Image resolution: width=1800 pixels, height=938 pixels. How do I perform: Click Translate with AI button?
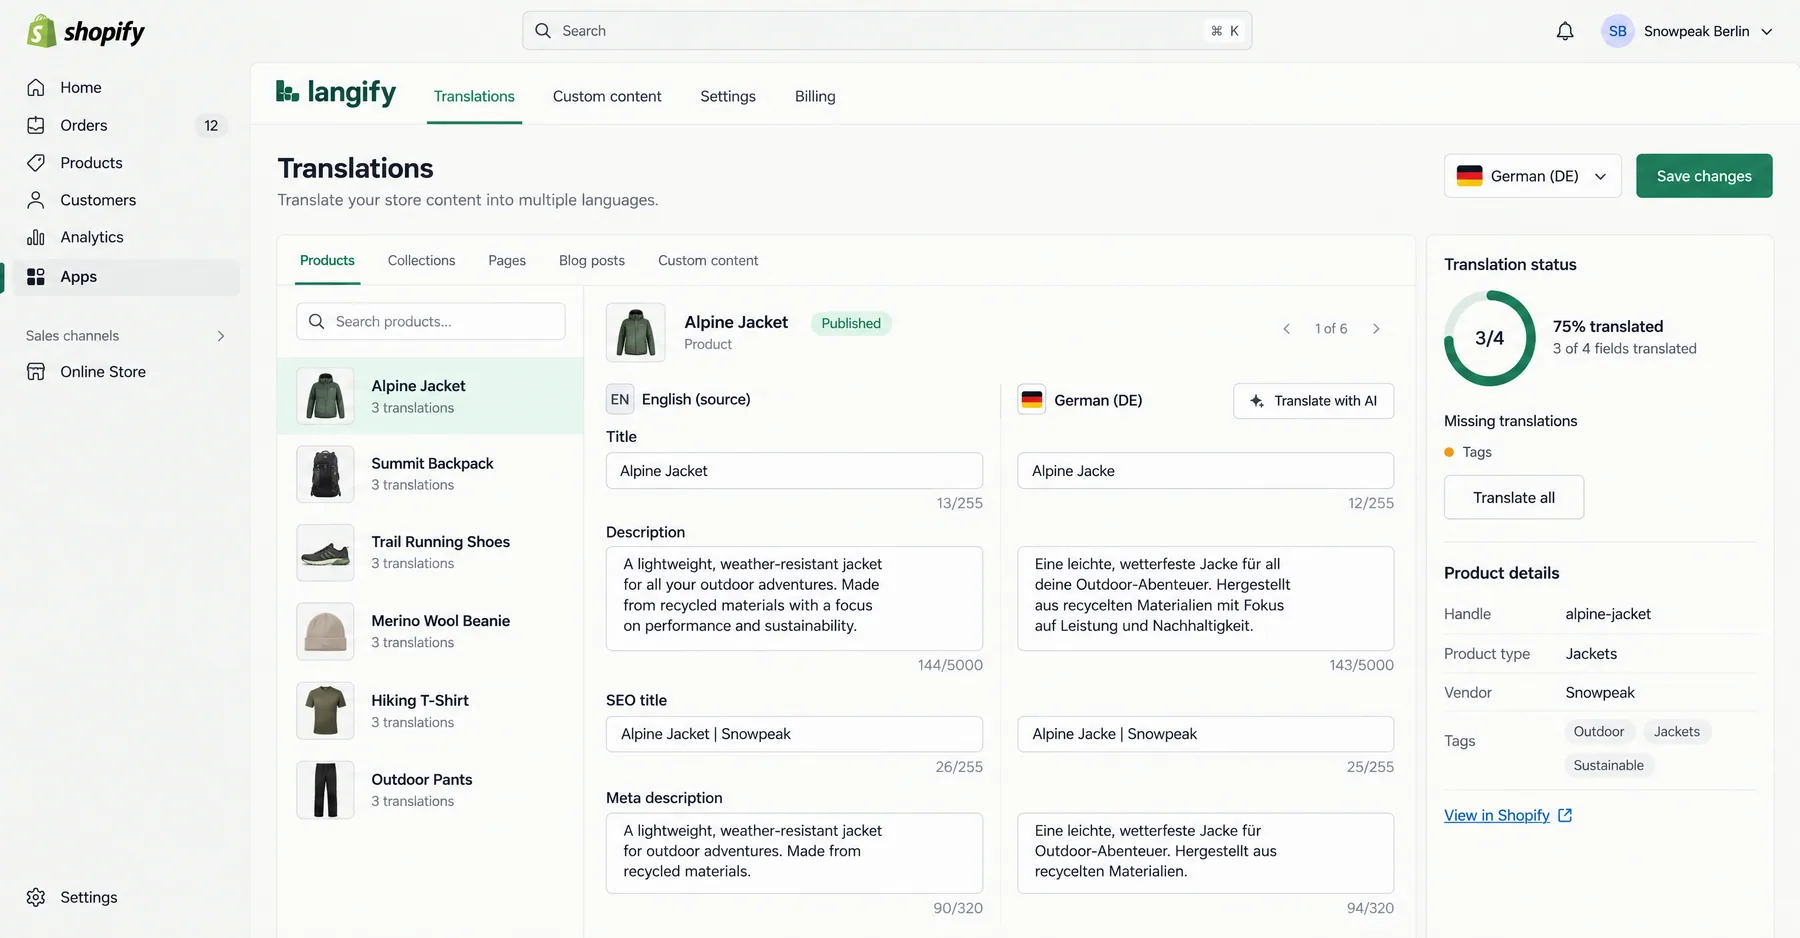click(1313, 401)
